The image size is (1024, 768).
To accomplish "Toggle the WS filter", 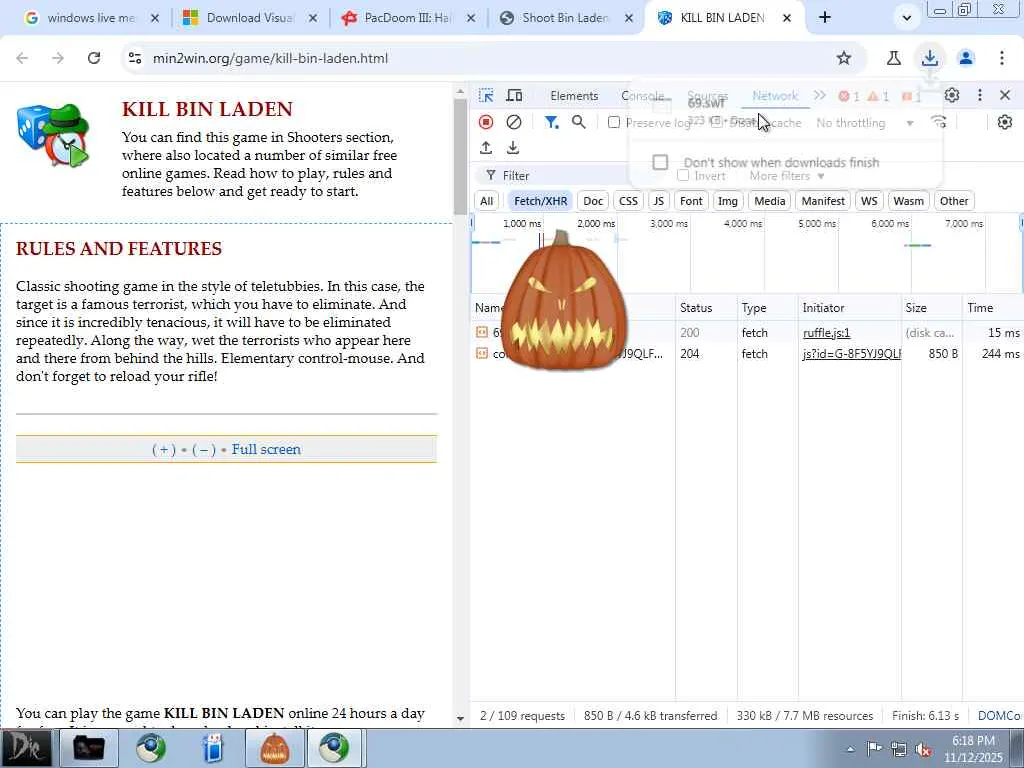I will [x=869, y=201].
